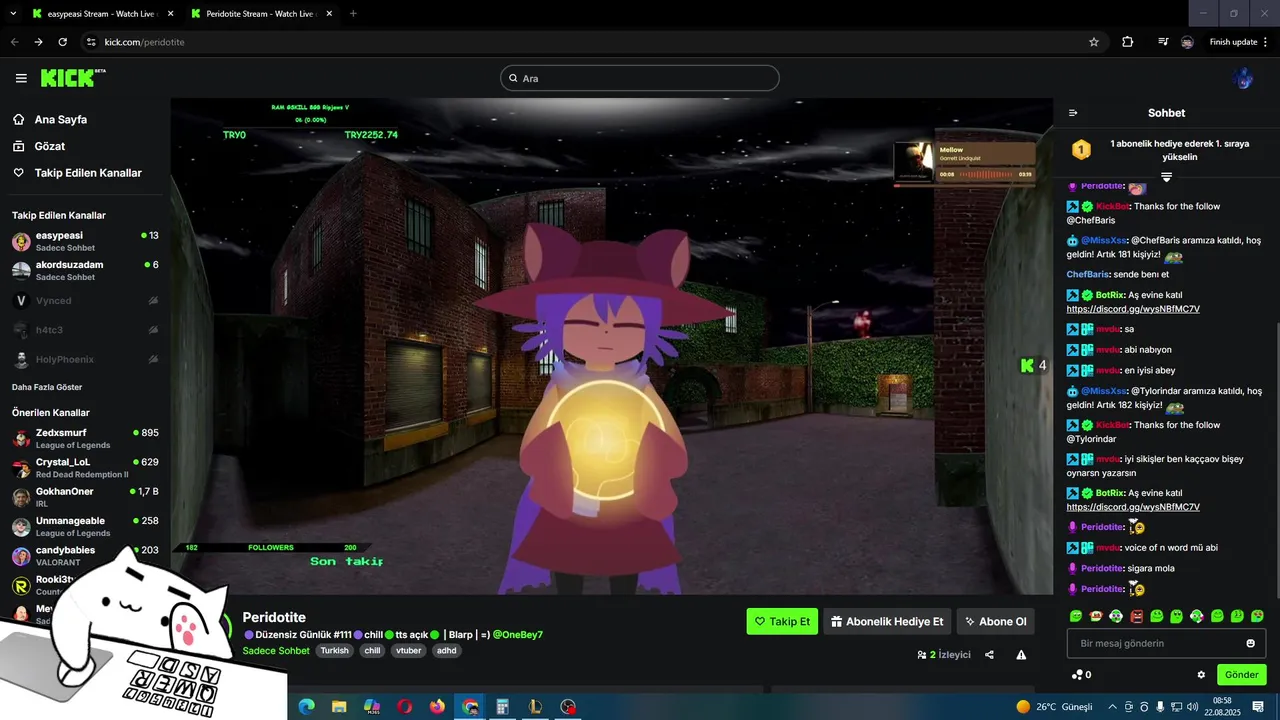Open the Zedxsmurf recommended channel

[x=85, y=438]
